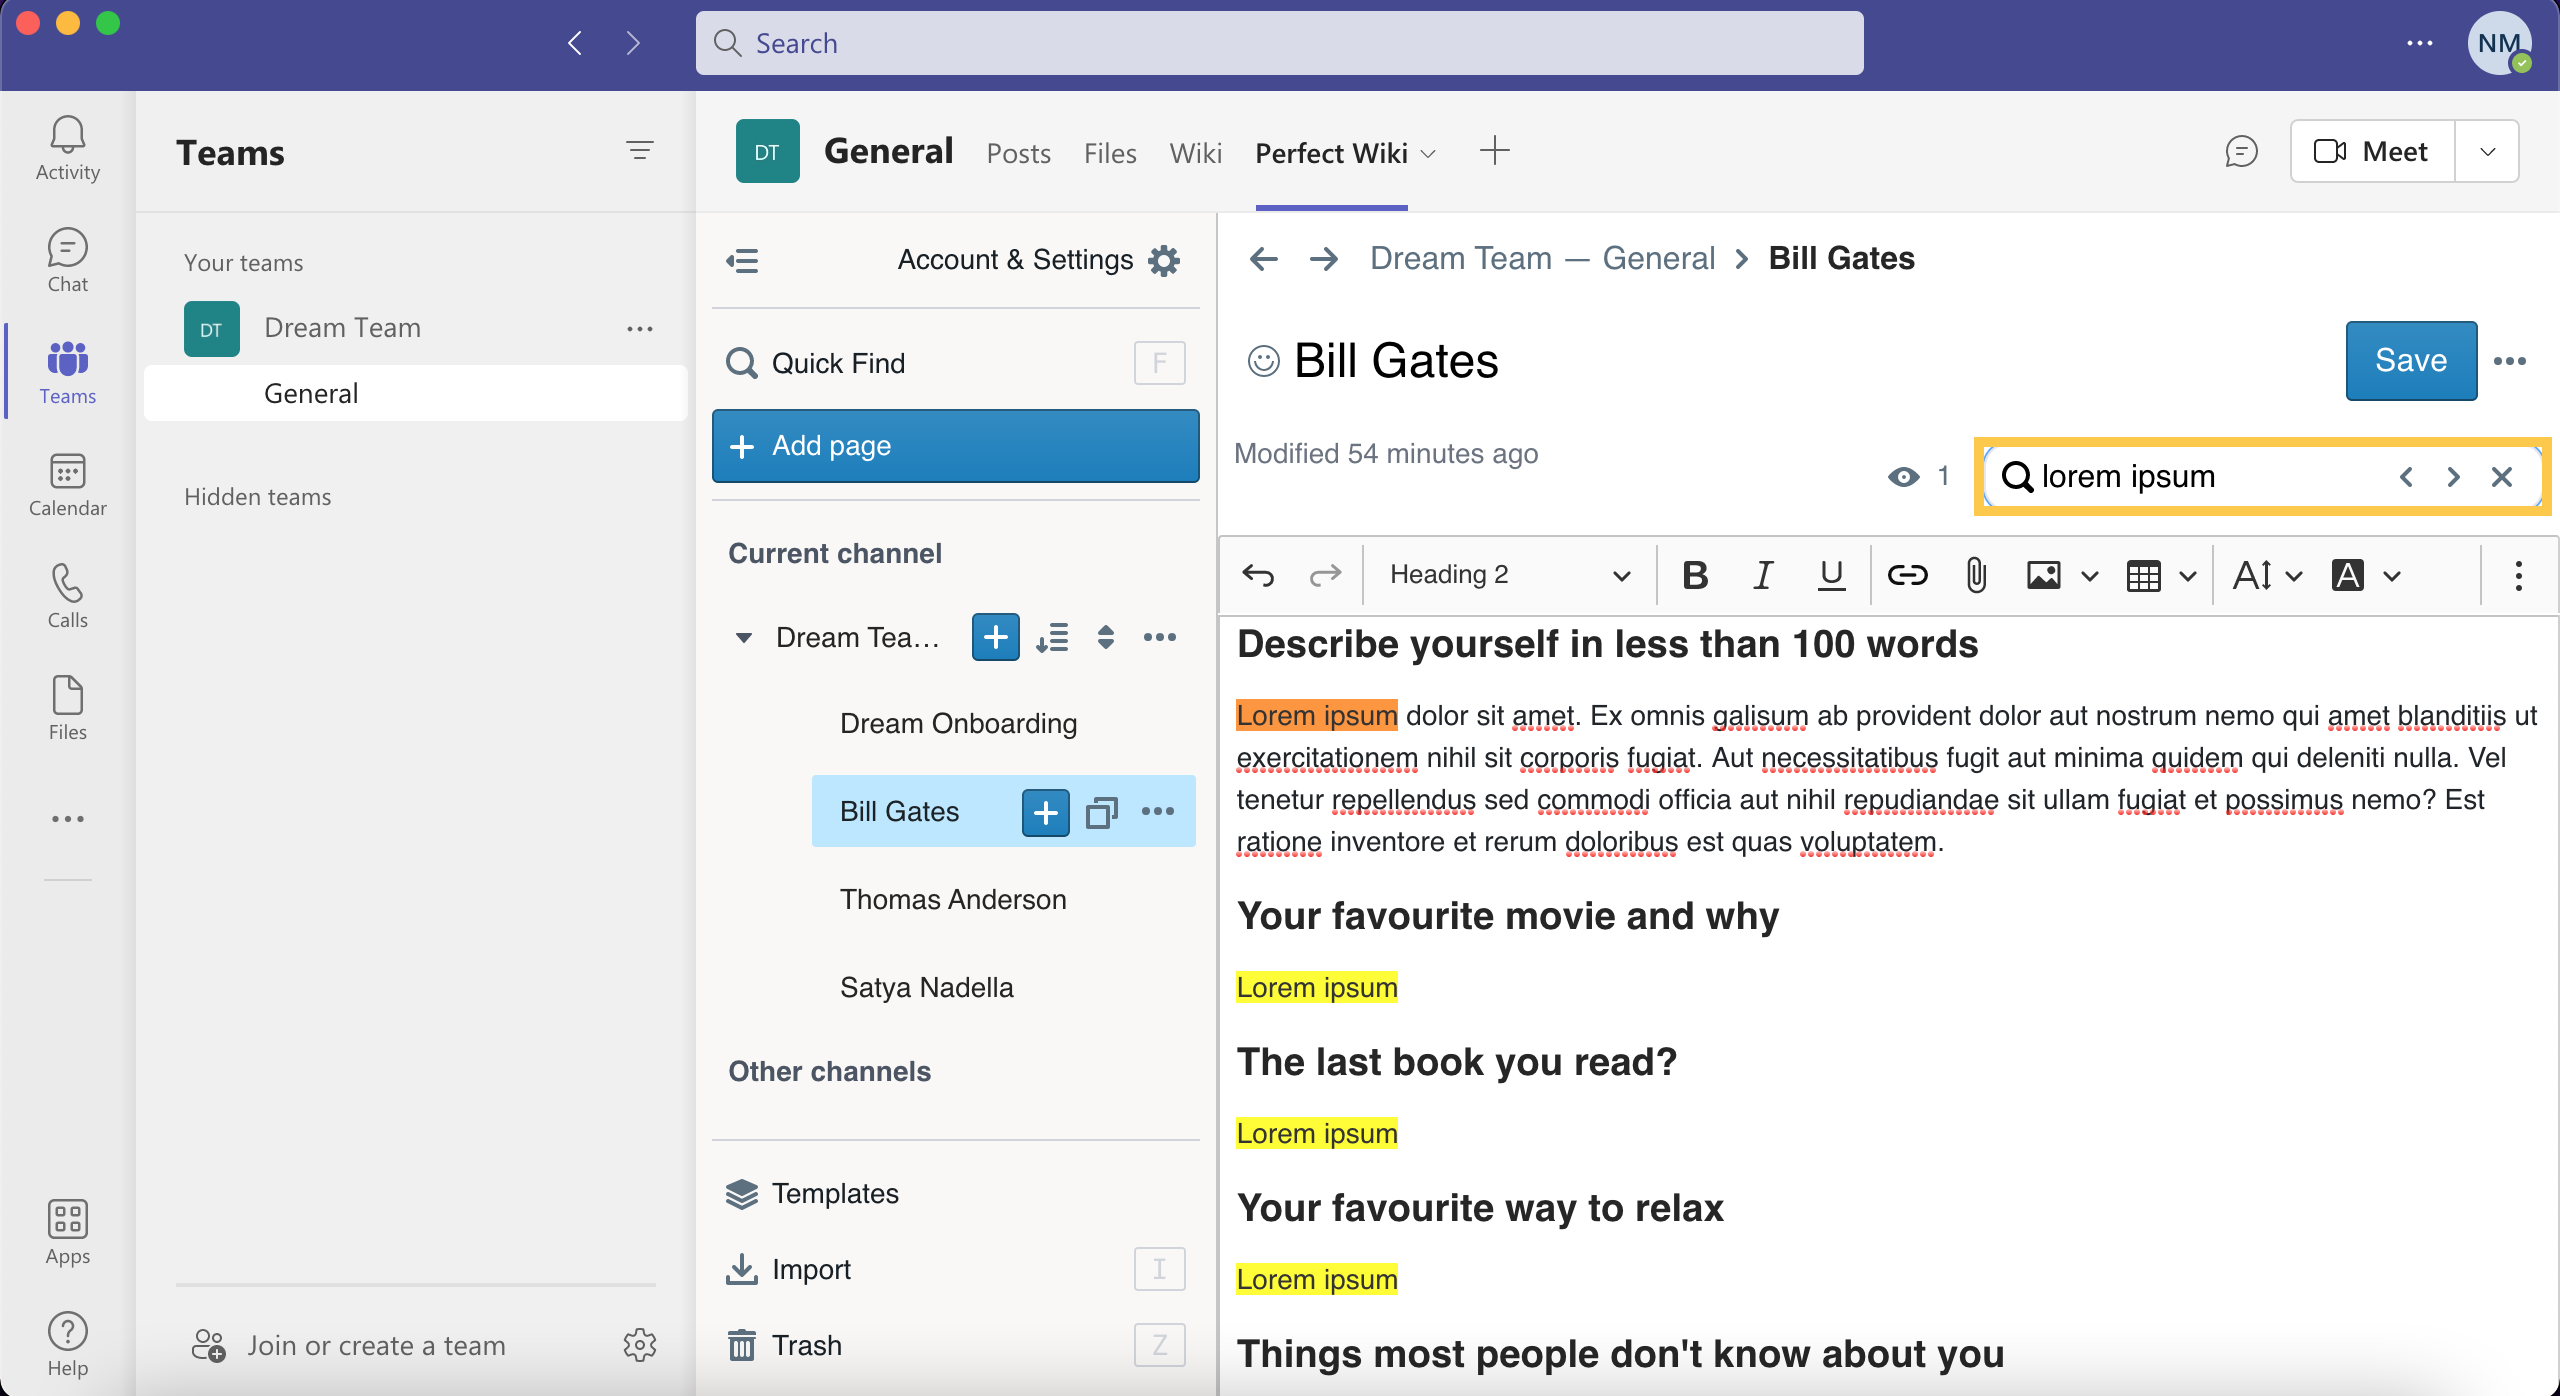Viewport: 2560px width, 1396px height.
Task: Duplicate the Bill Gates page
Action: click(x=1101, y=812)
